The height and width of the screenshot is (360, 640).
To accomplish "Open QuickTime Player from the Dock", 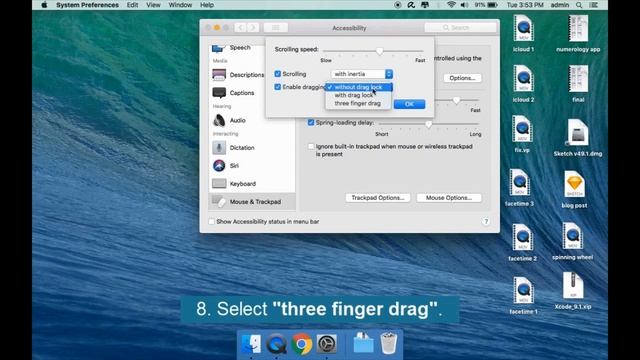I will click(277, 344).
